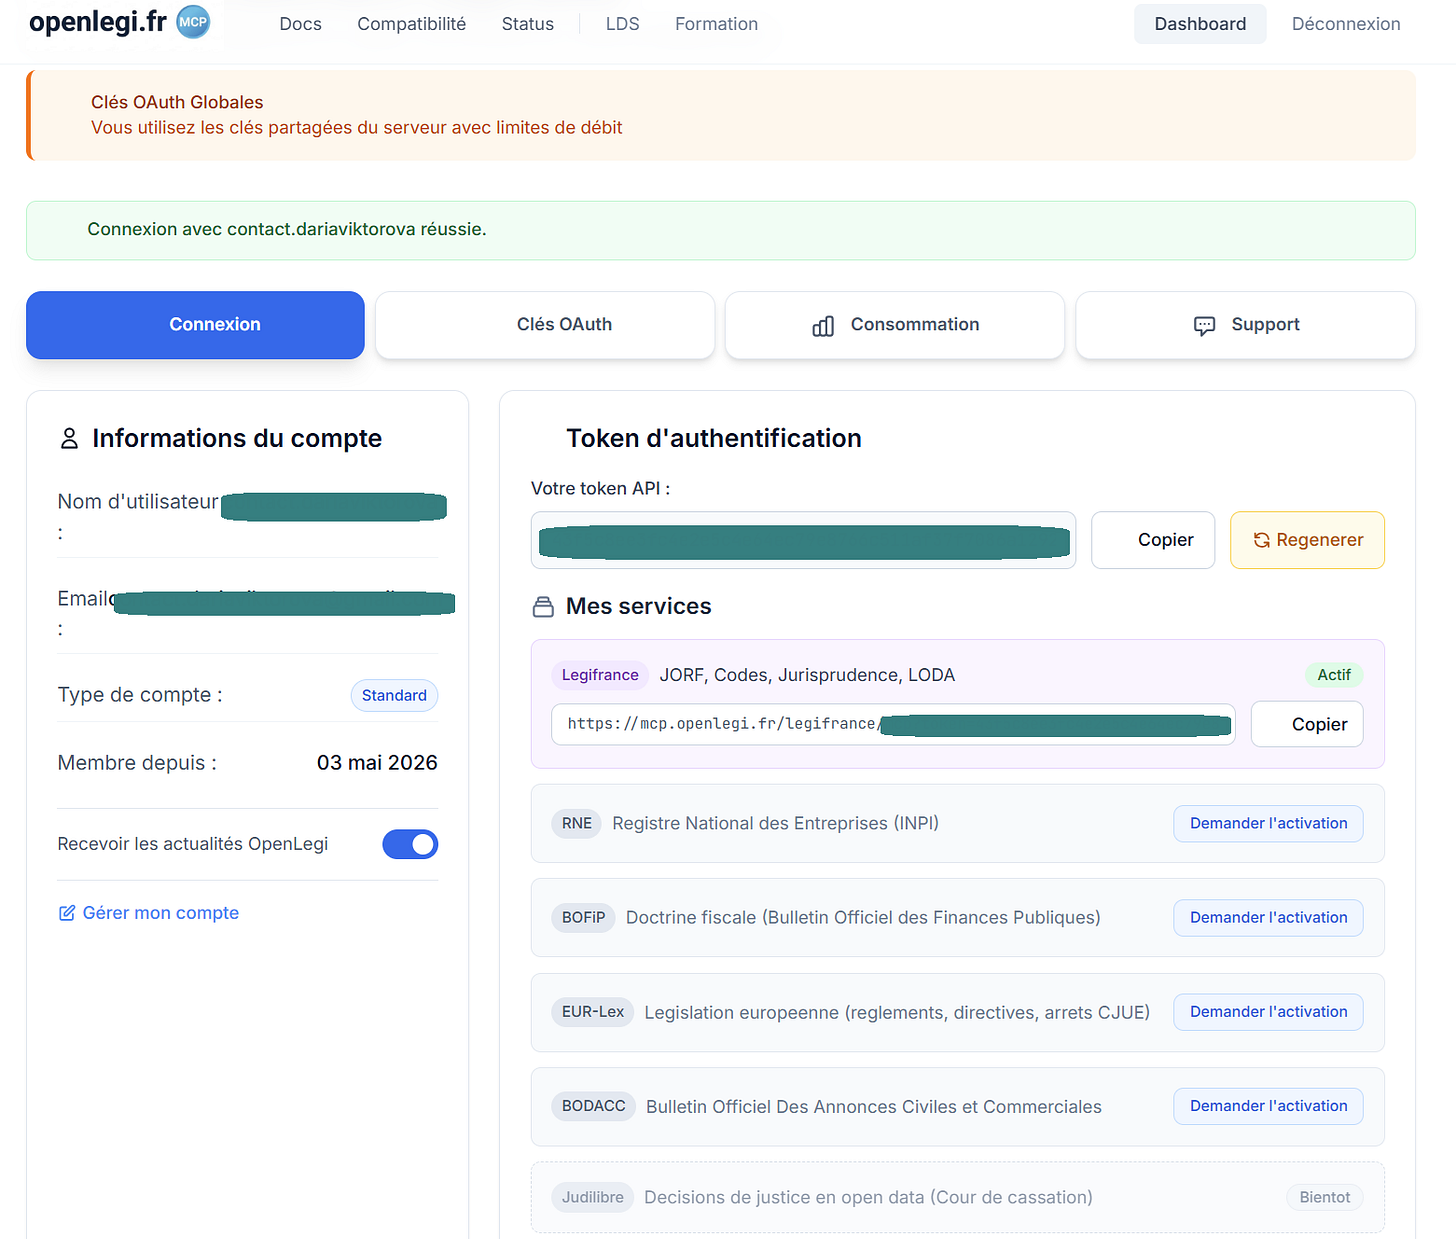The height and width of the screenshot is (1239, 1456).
Task: Click the edit pencil icon beside Gérer mon compte
Action: click(x=67, y=913)
